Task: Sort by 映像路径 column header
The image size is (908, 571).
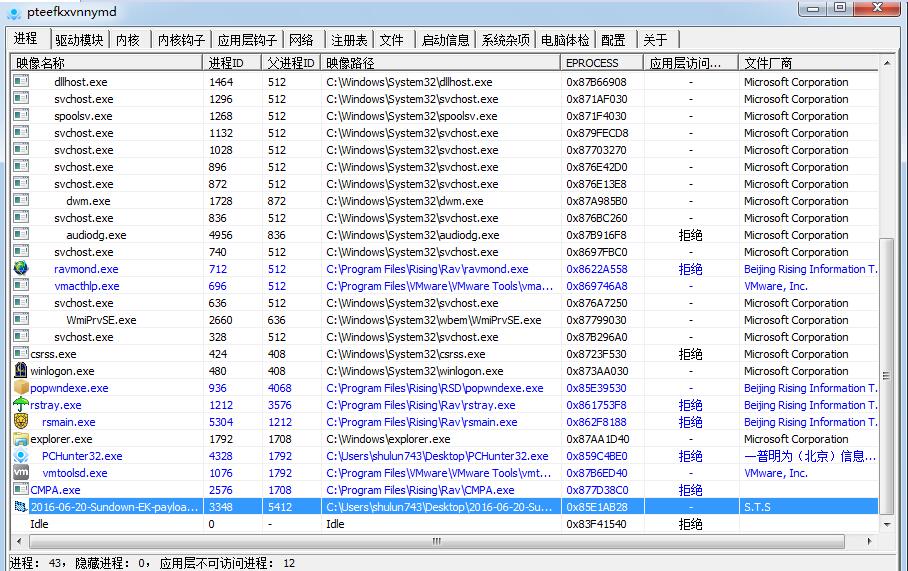Action: coord(440,63)
